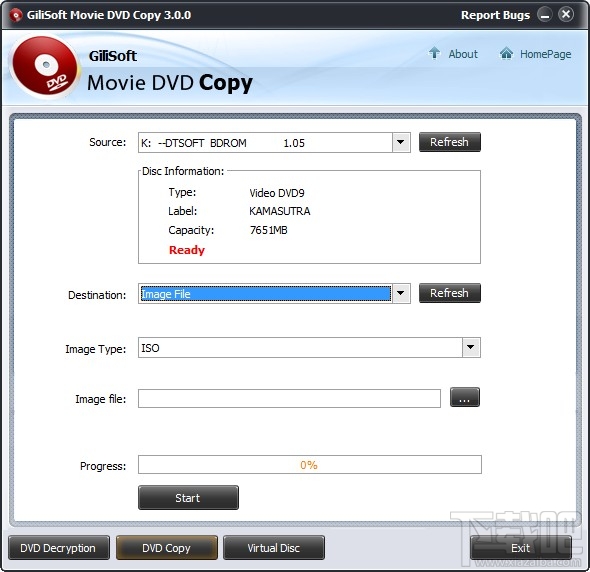This screenshot has height=572, width=590.
Task: Browse for image file with ... button
Action: tap(465, 397)
